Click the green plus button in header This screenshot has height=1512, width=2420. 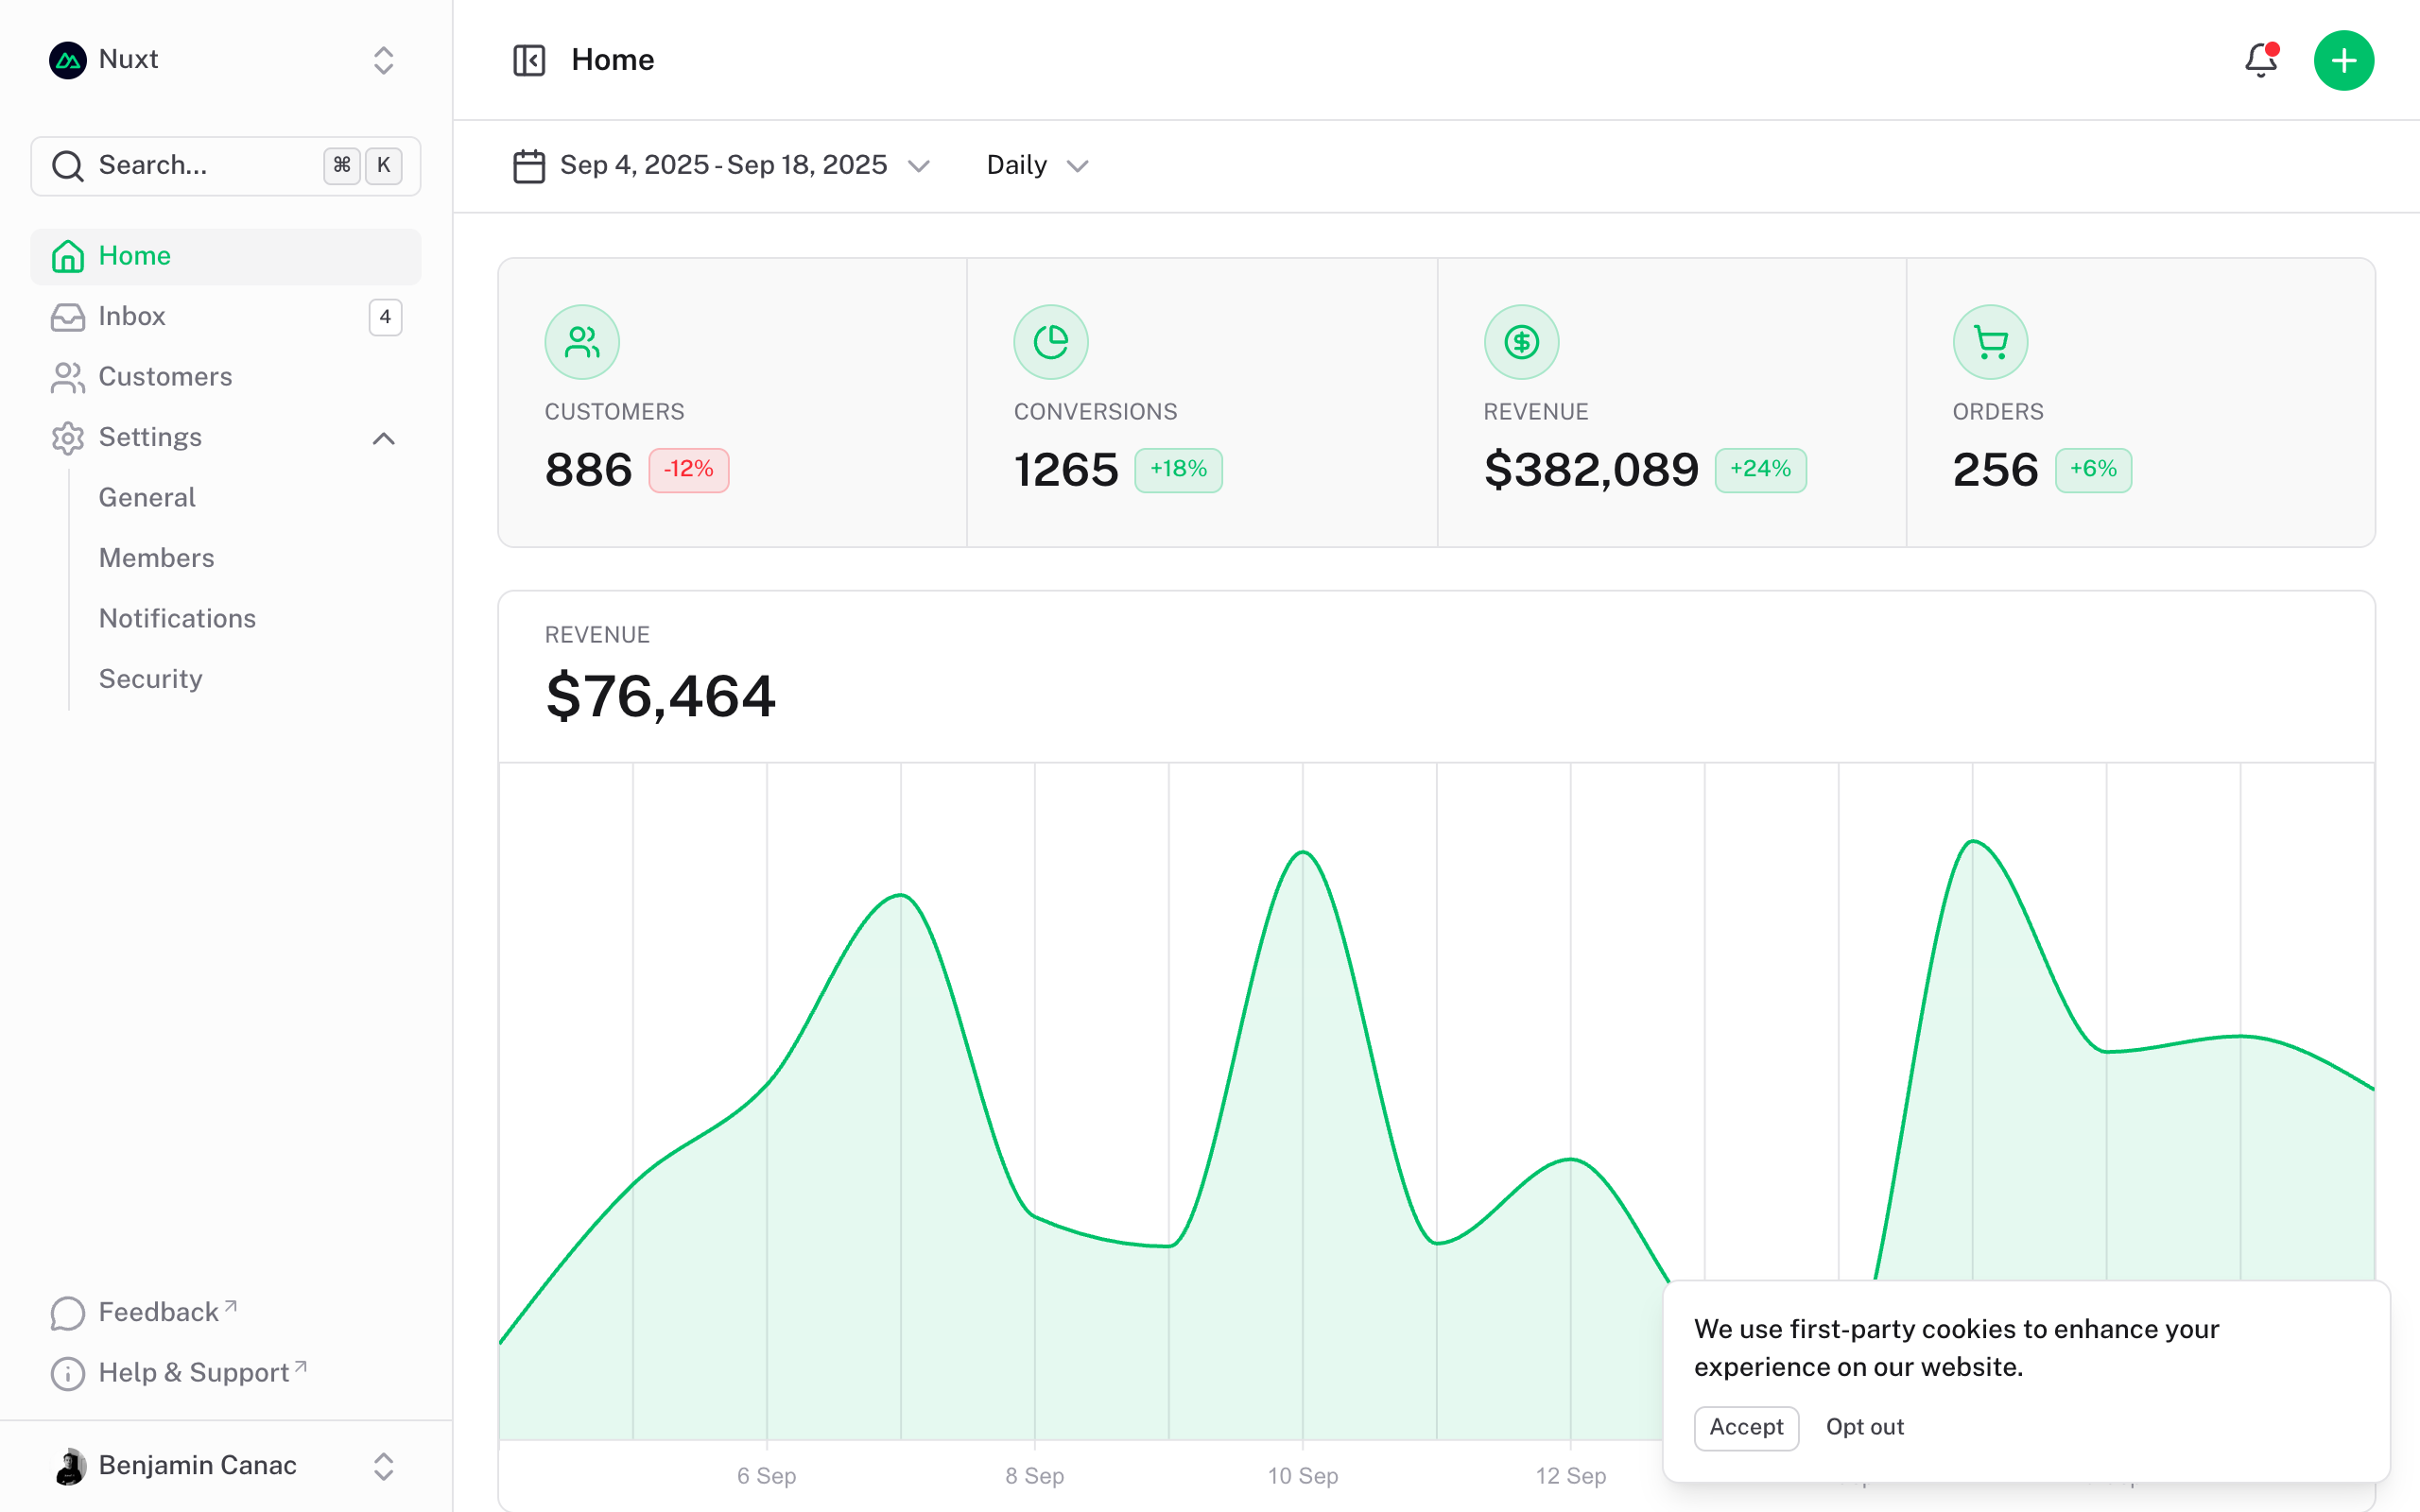click(x=2344, y=60)
